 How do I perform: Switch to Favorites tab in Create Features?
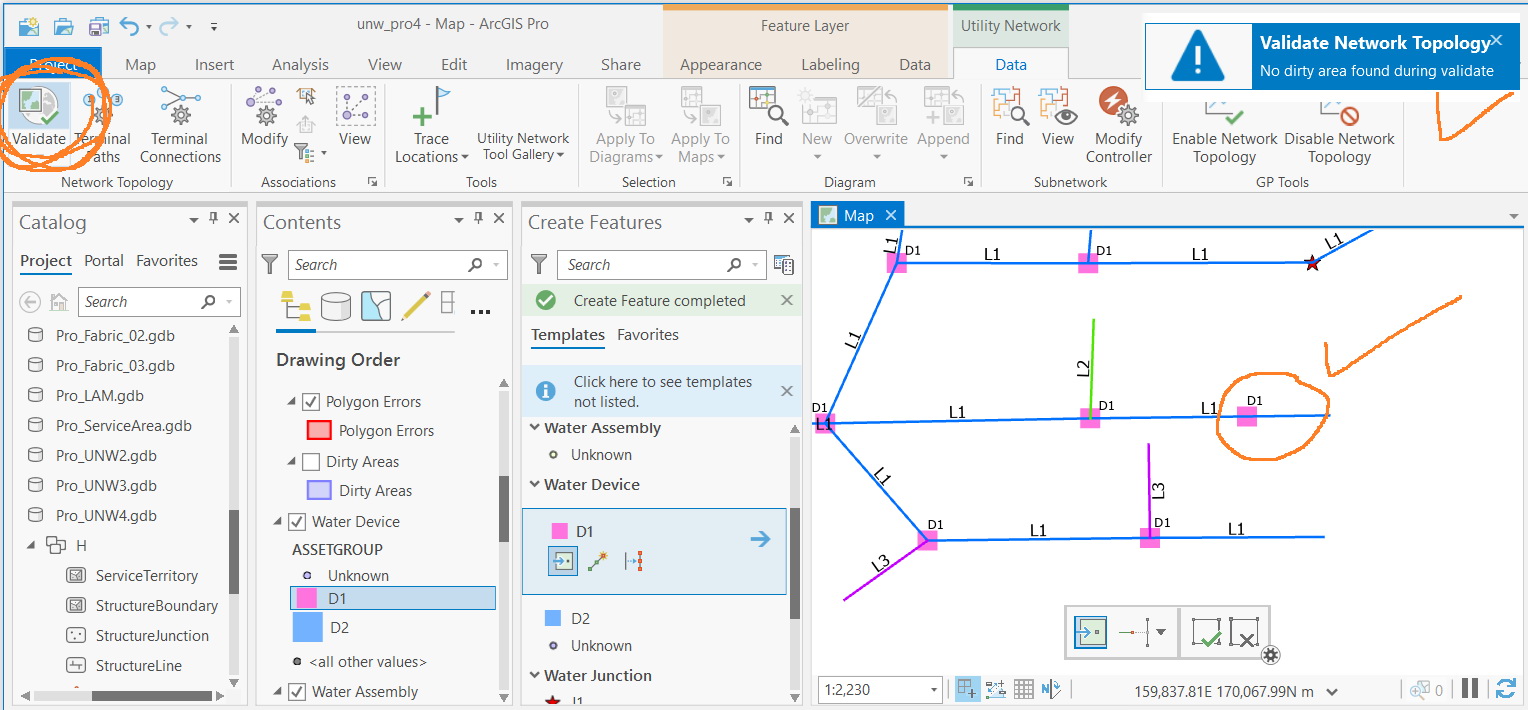pyautogui.click(x=648, y=335)
